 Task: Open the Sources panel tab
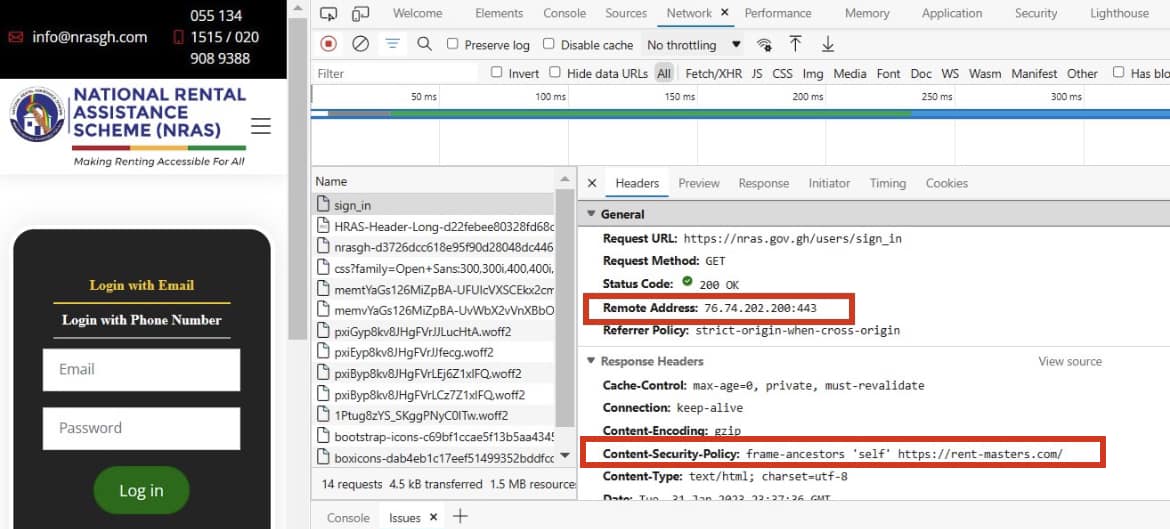(626, 13)
